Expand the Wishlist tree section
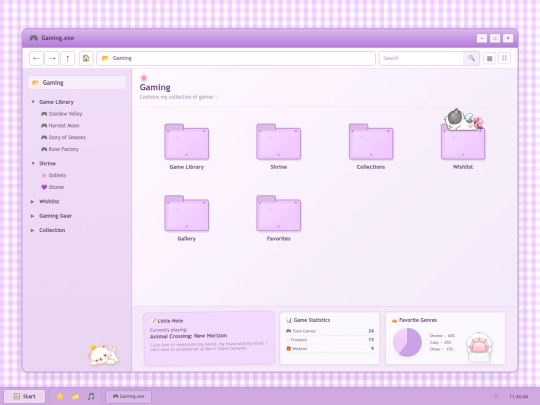 click(32, 201)
